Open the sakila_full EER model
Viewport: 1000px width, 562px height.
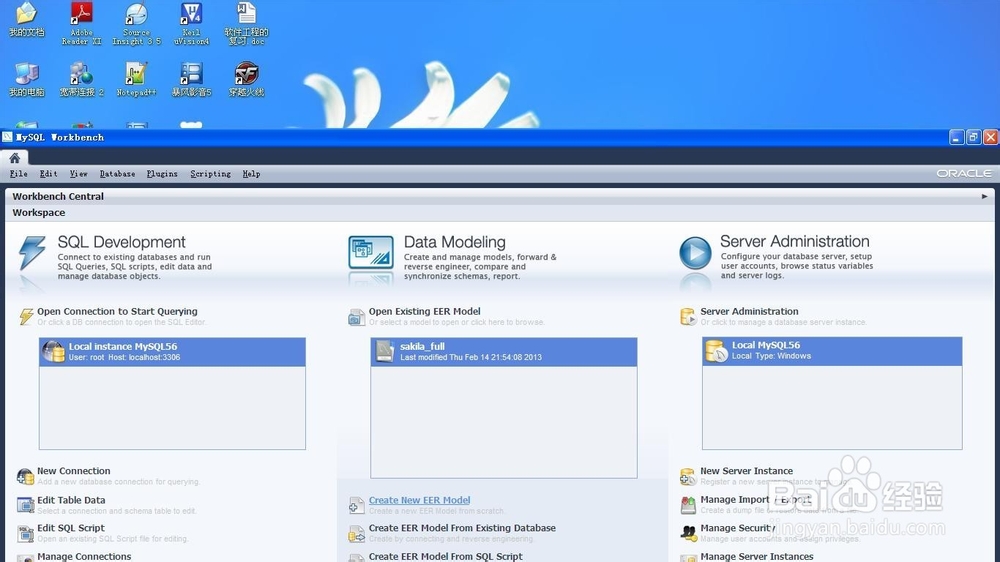pos(504,351)
